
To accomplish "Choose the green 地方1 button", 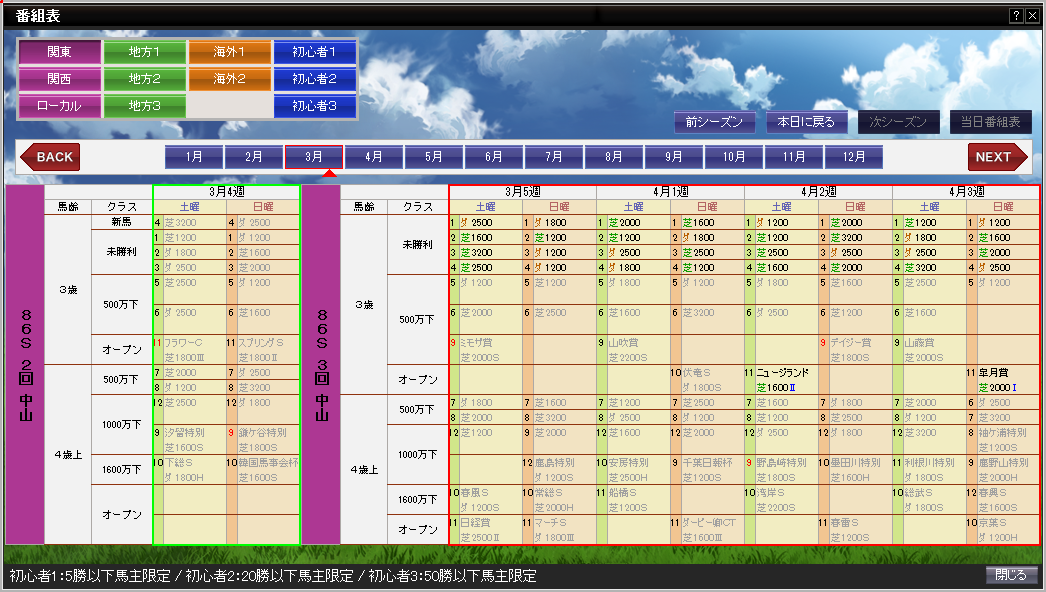I will click(x=144, y=51).
